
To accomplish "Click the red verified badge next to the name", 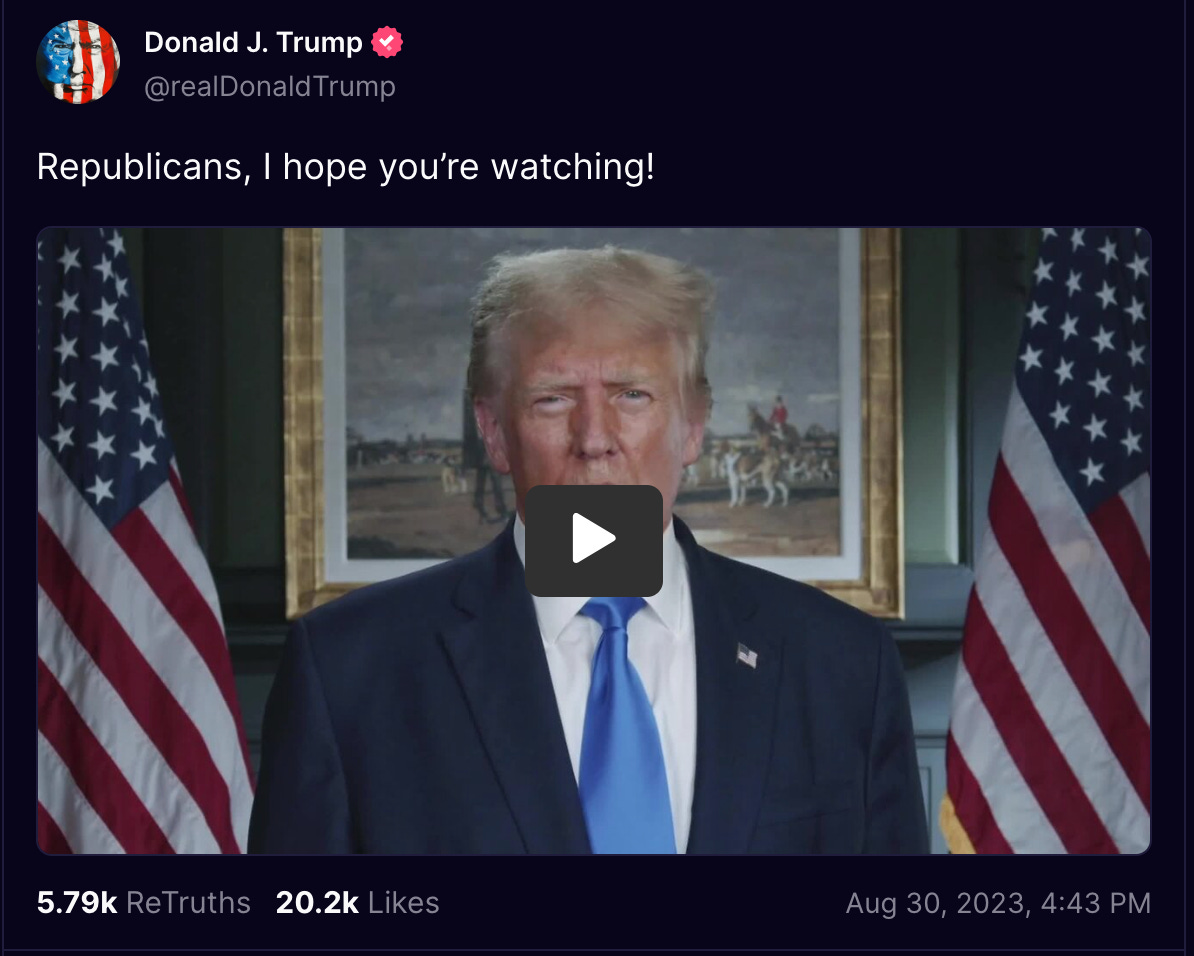I will [x=387, y=42].
